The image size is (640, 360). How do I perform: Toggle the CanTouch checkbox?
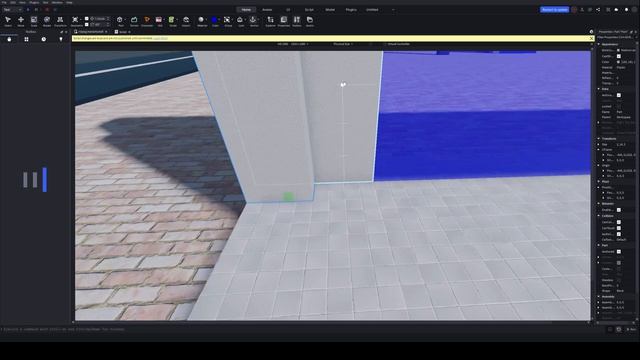point(619,228)
